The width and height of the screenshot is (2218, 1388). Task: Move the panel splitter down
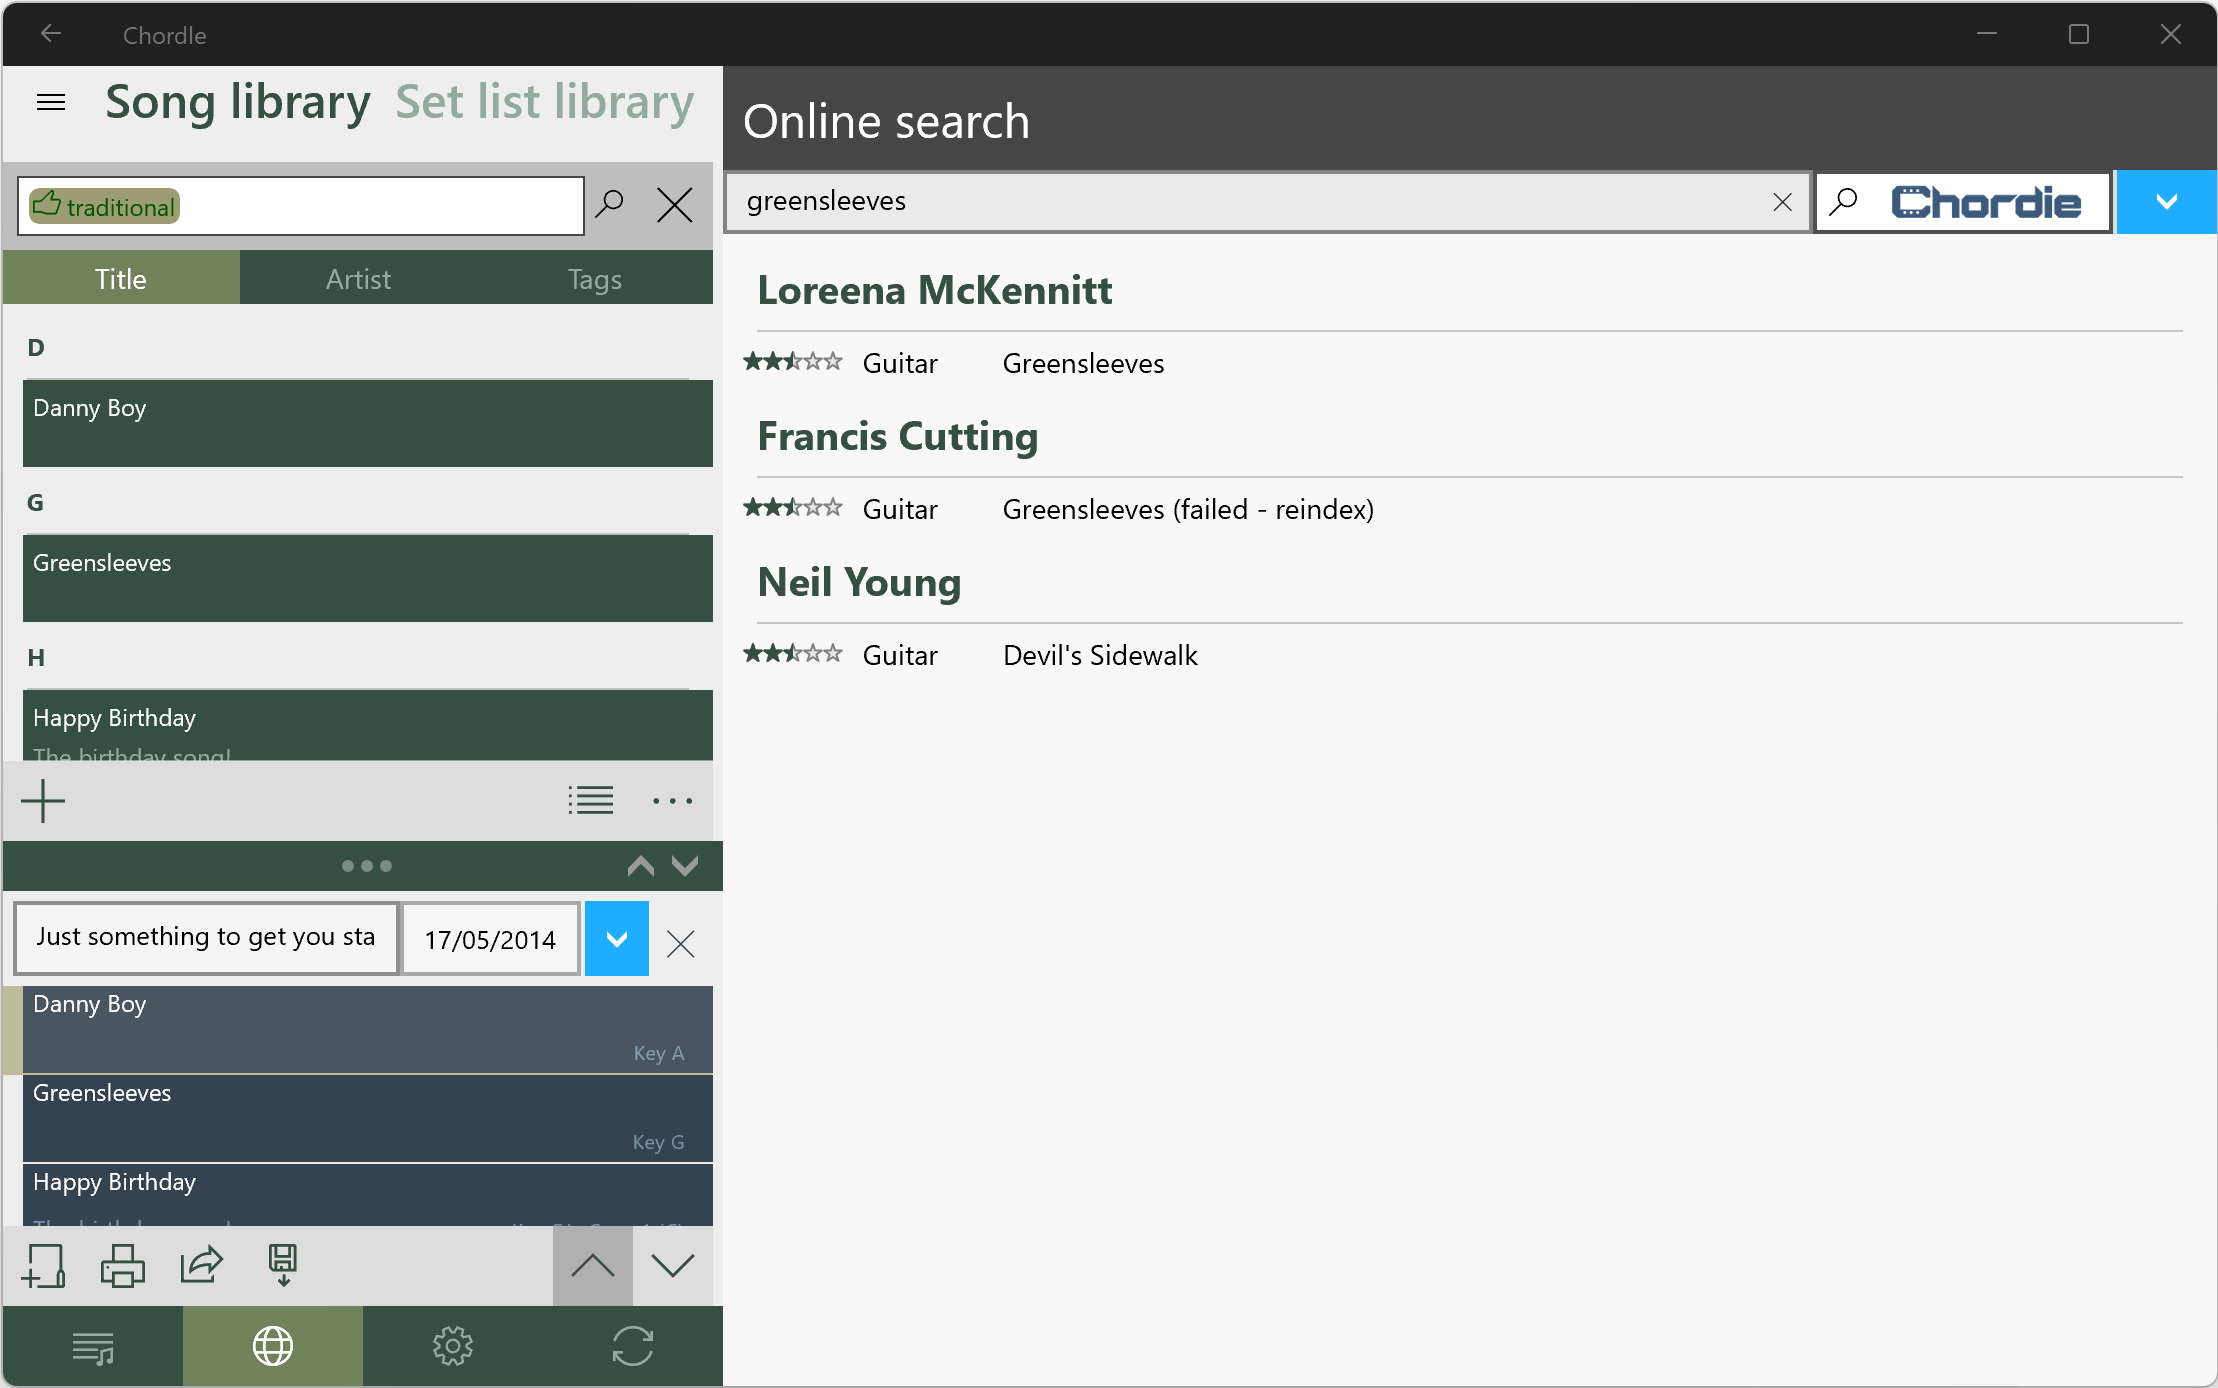685,866
